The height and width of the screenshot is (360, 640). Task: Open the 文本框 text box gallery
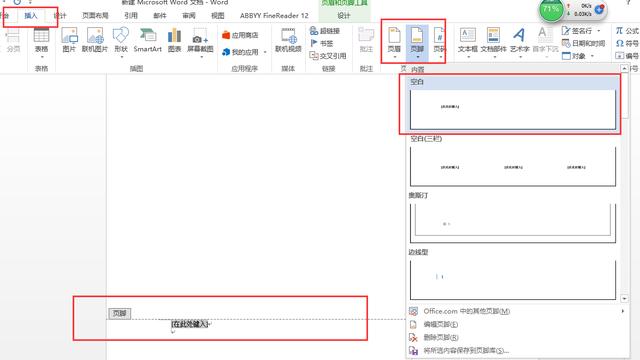tap(467, 42)
